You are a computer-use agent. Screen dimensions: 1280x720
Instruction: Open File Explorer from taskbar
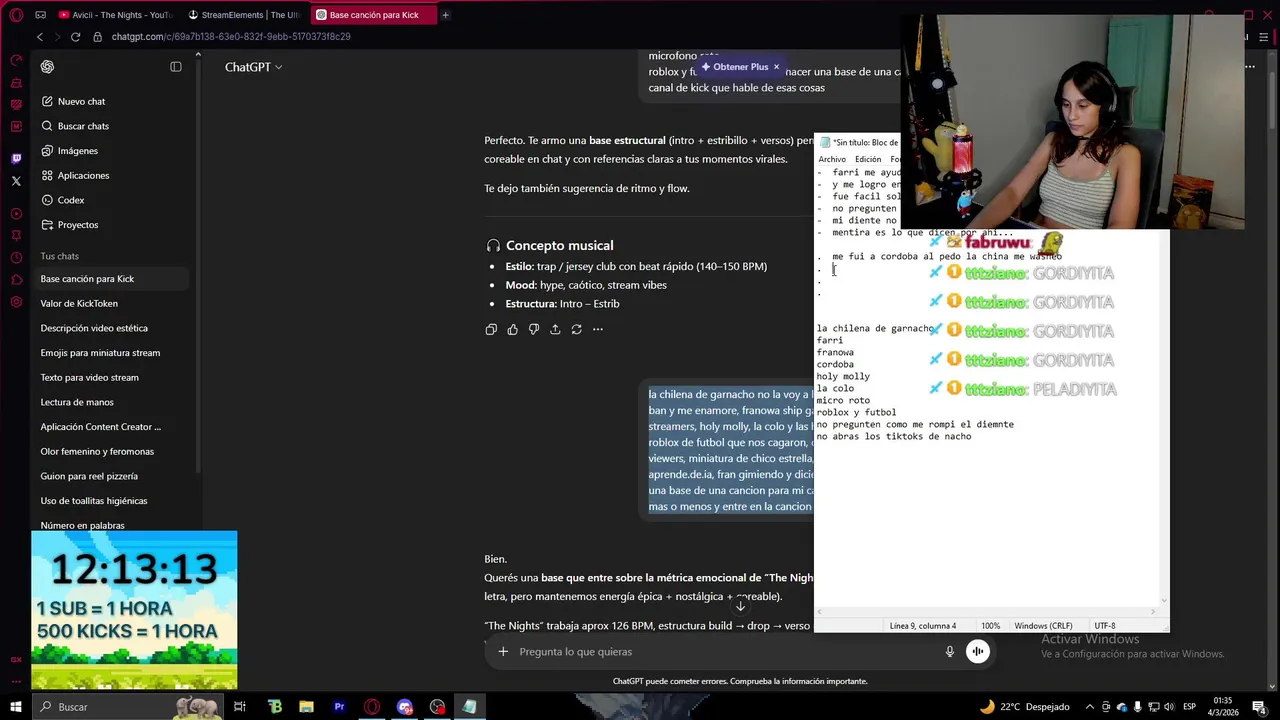(x=307, y=707)
